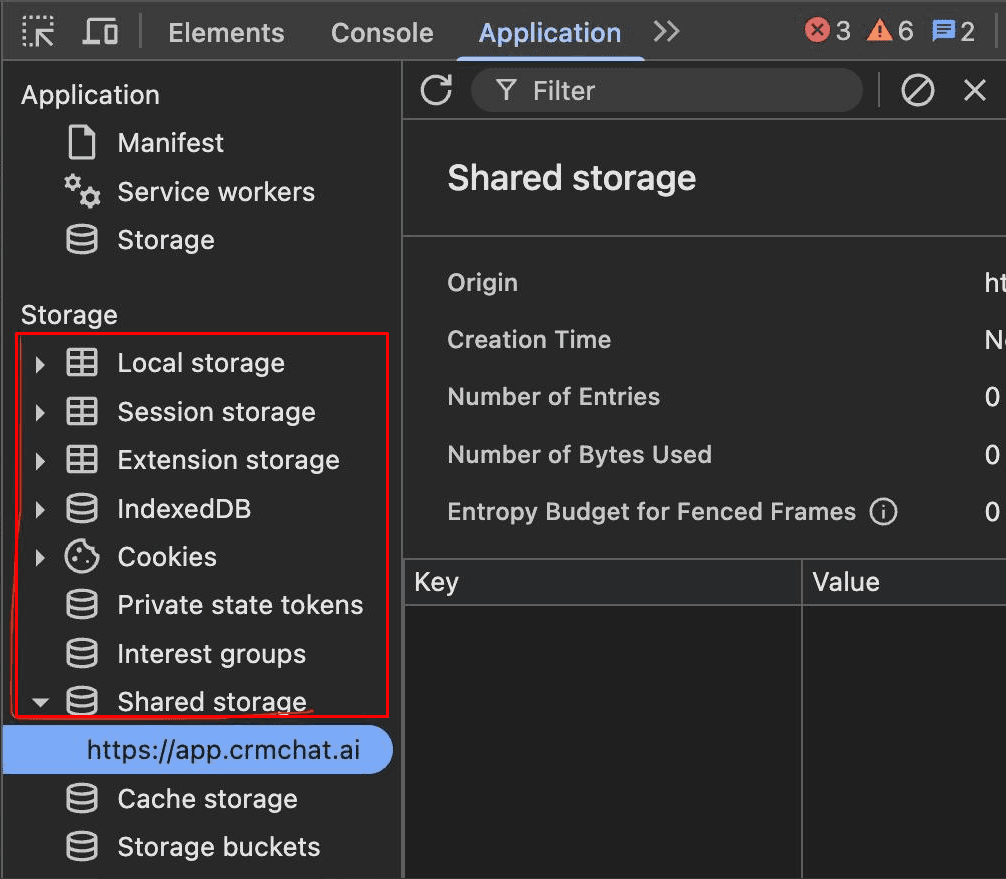Click the delete selected X icon
Screen dimensions: 1006x879
click(x=975, y=91)
